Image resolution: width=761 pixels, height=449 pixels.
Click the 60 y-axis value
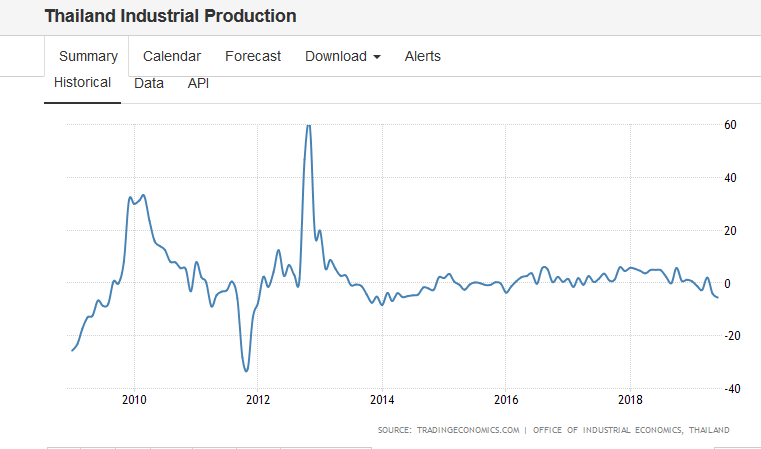730,125
